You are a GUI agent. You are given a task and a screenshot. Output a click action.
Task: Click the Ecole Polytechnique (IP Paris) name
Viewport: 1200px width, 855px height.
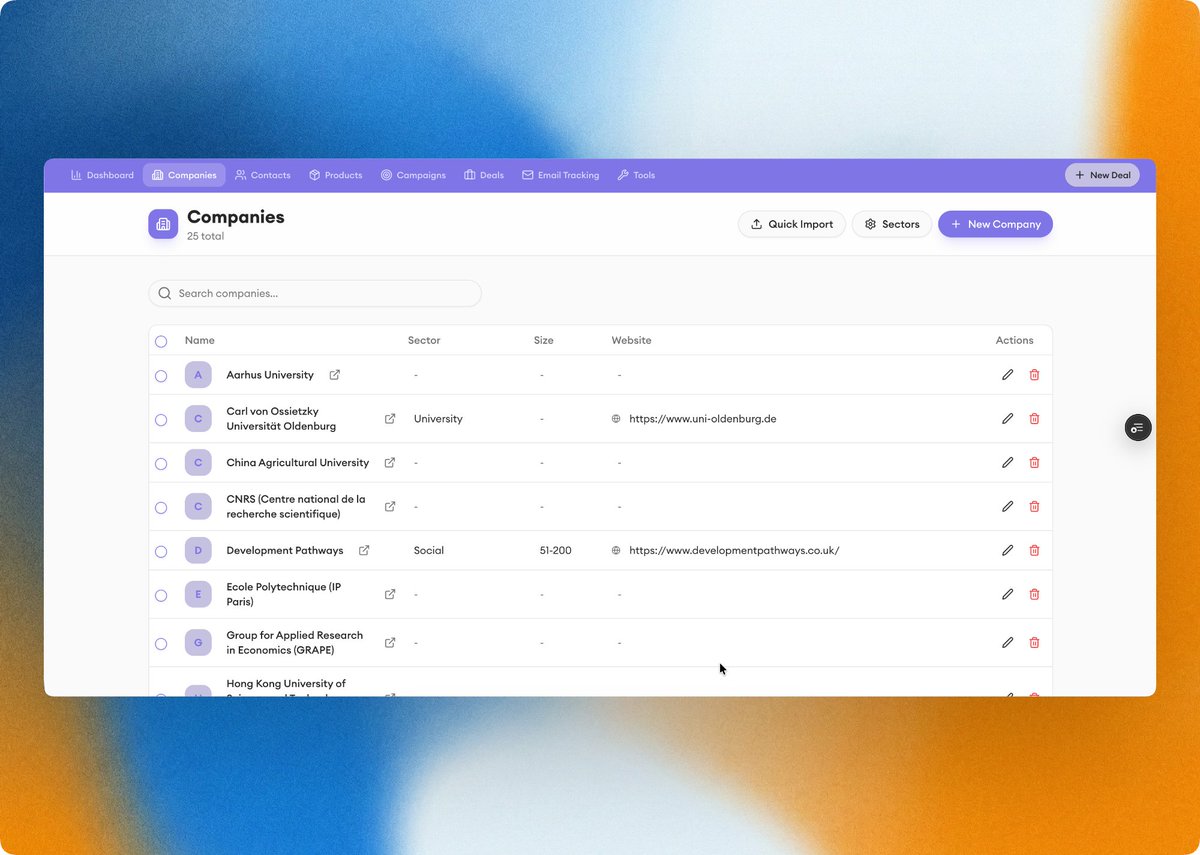pyautogui.click(x=284, y=594)
